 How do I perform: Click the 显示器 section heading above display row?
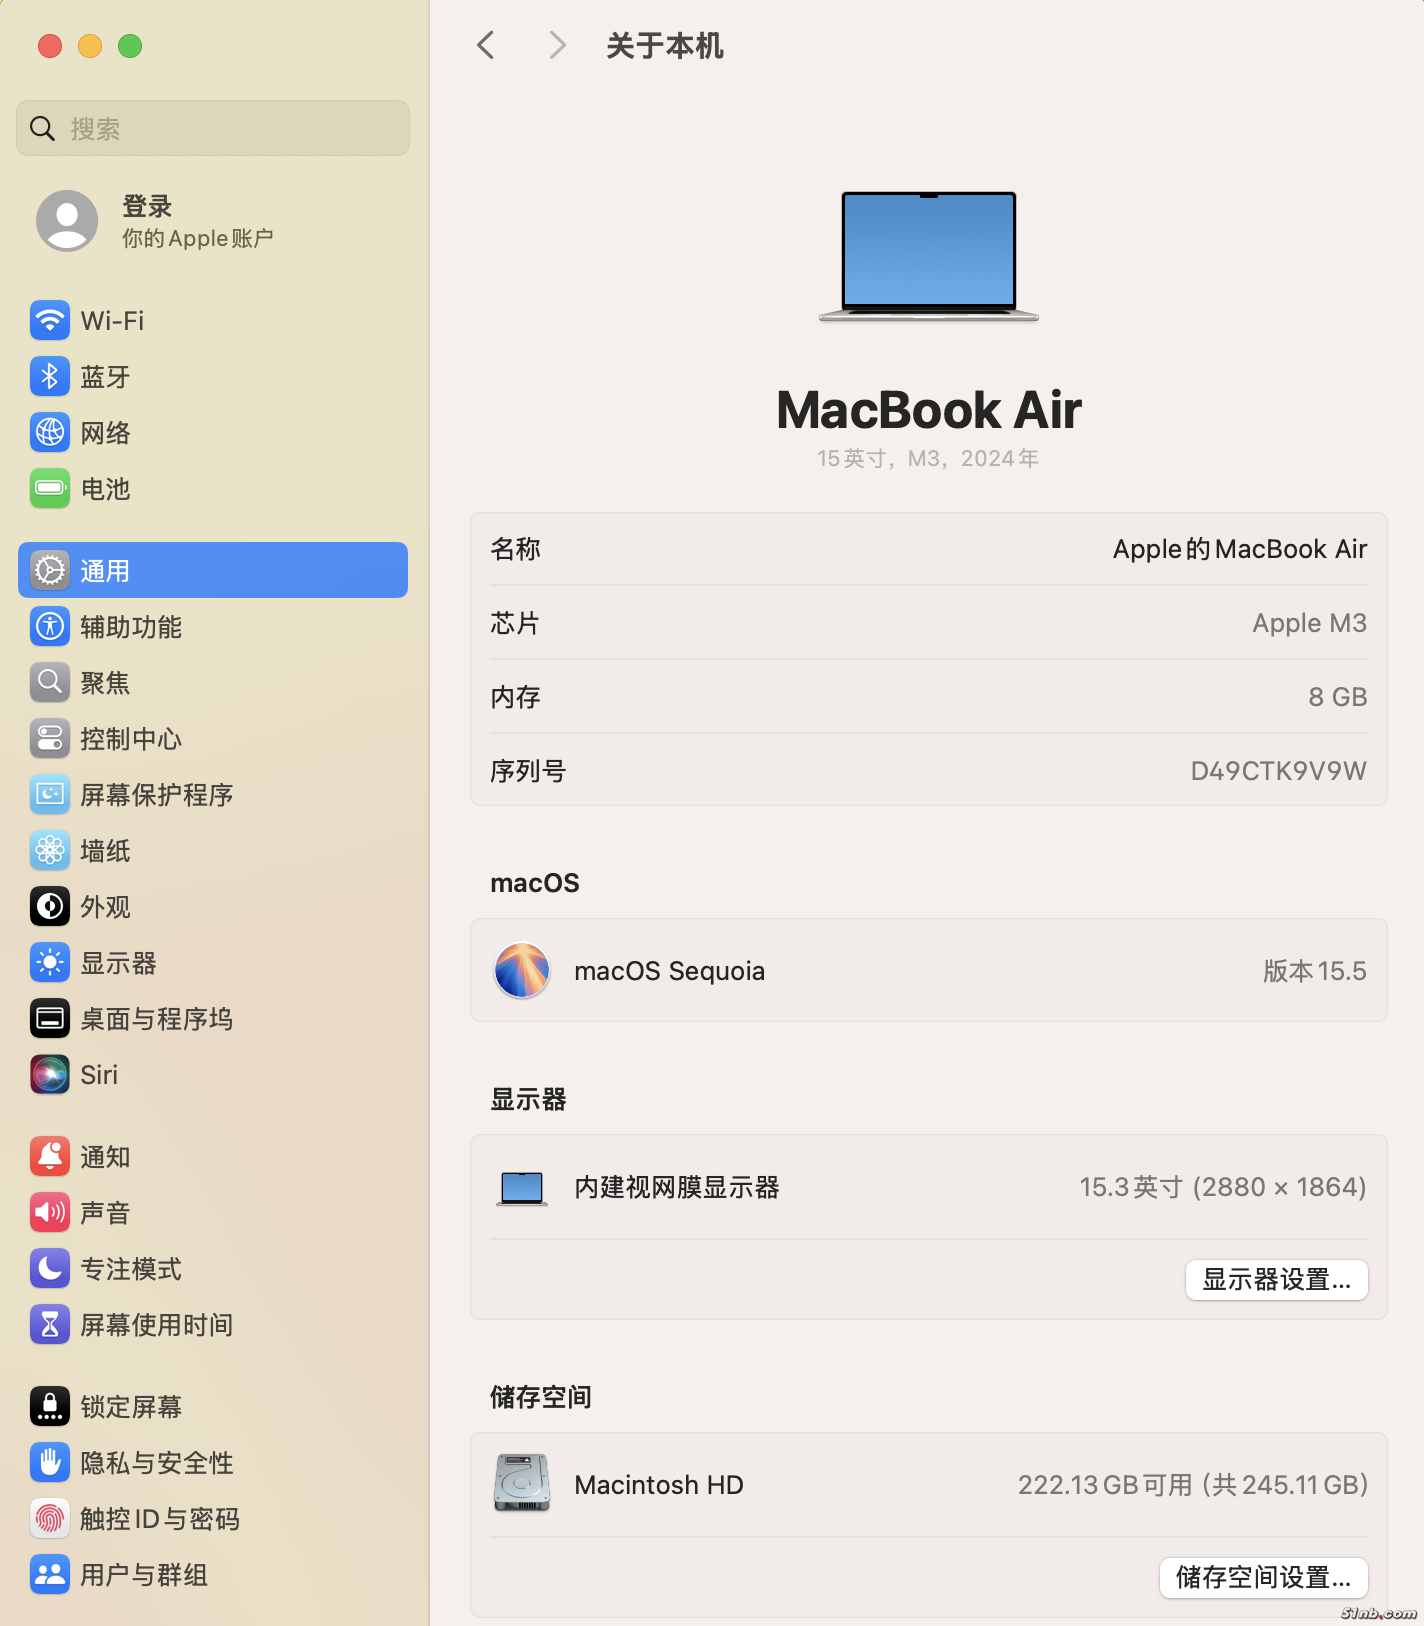tap(528, 1100)
